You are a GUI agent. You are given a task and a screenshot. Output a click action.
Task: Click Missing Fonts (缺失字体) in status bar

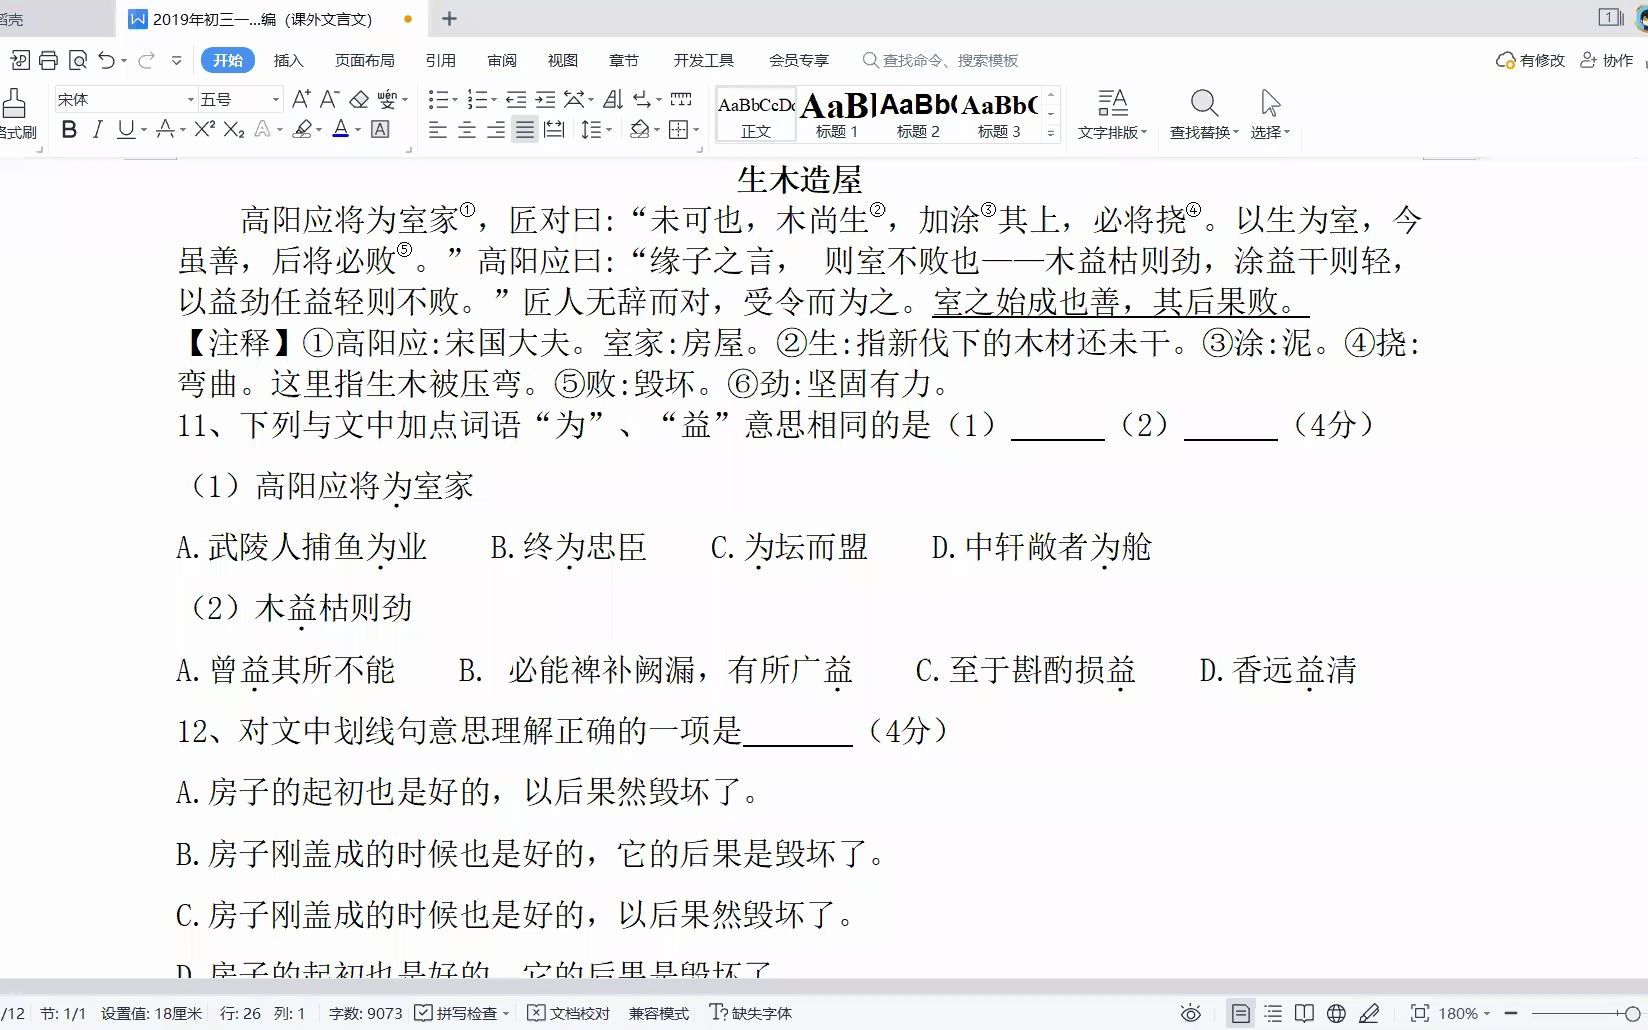(750, 1014)
